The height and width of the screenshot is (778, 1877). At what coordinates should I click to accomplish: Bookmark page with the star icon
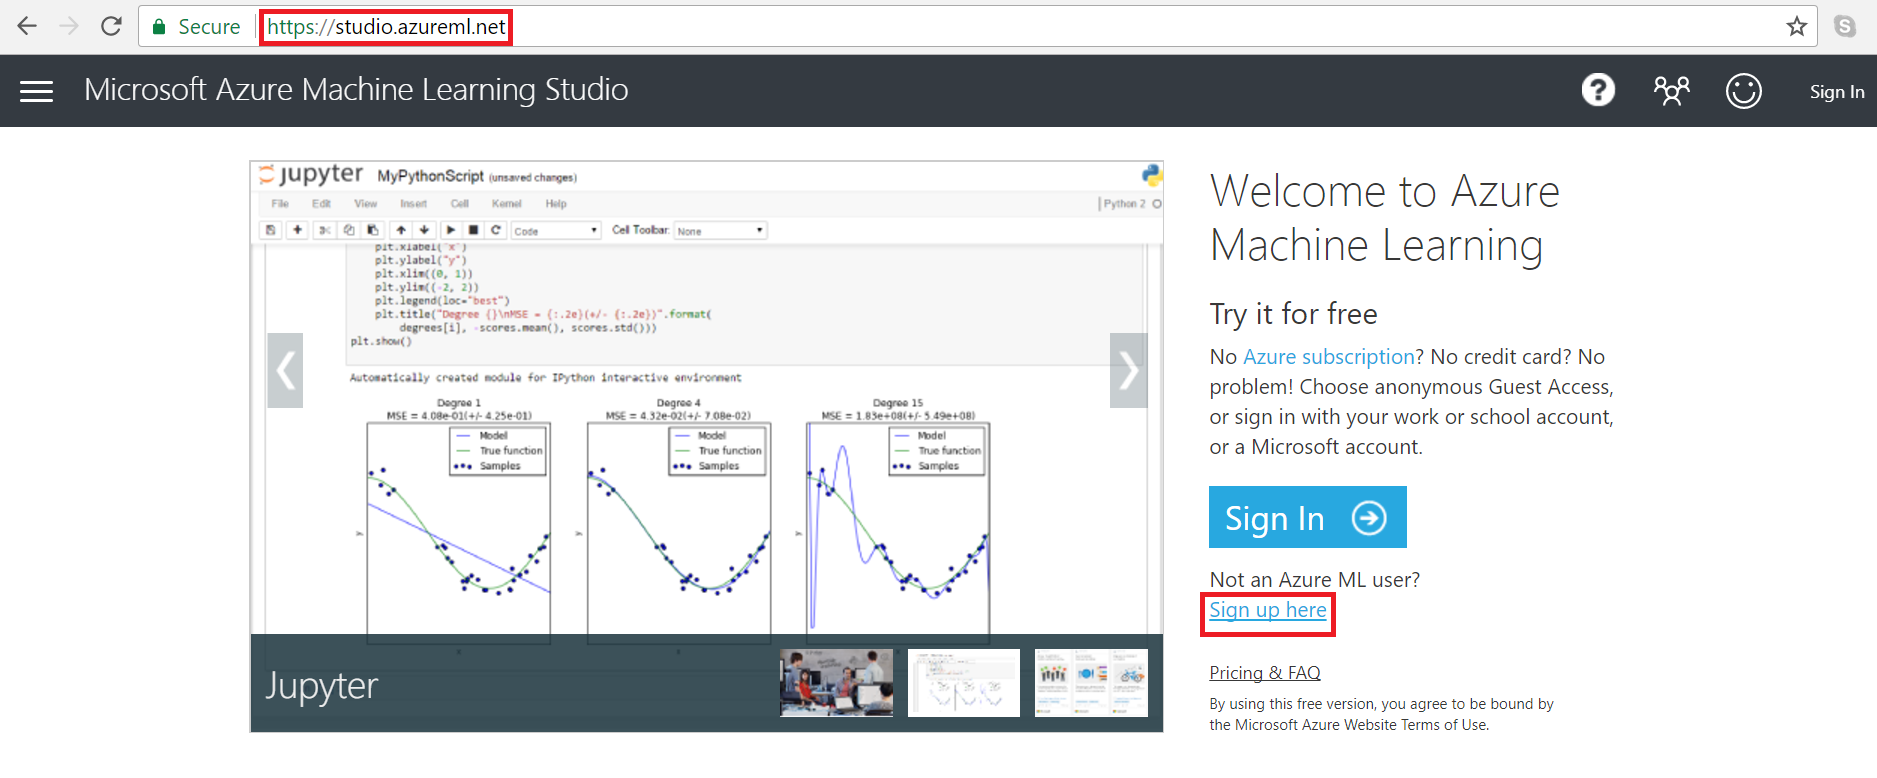click(1797, 27)
